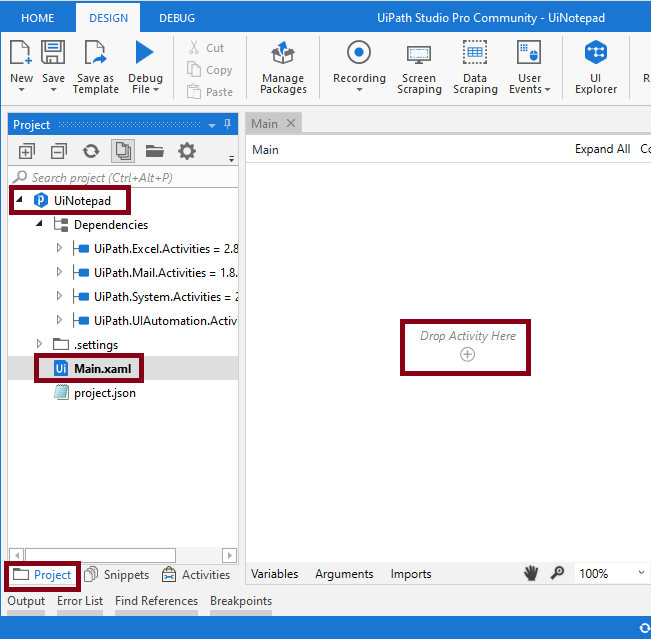Click the Copy command

click(210, 70)
